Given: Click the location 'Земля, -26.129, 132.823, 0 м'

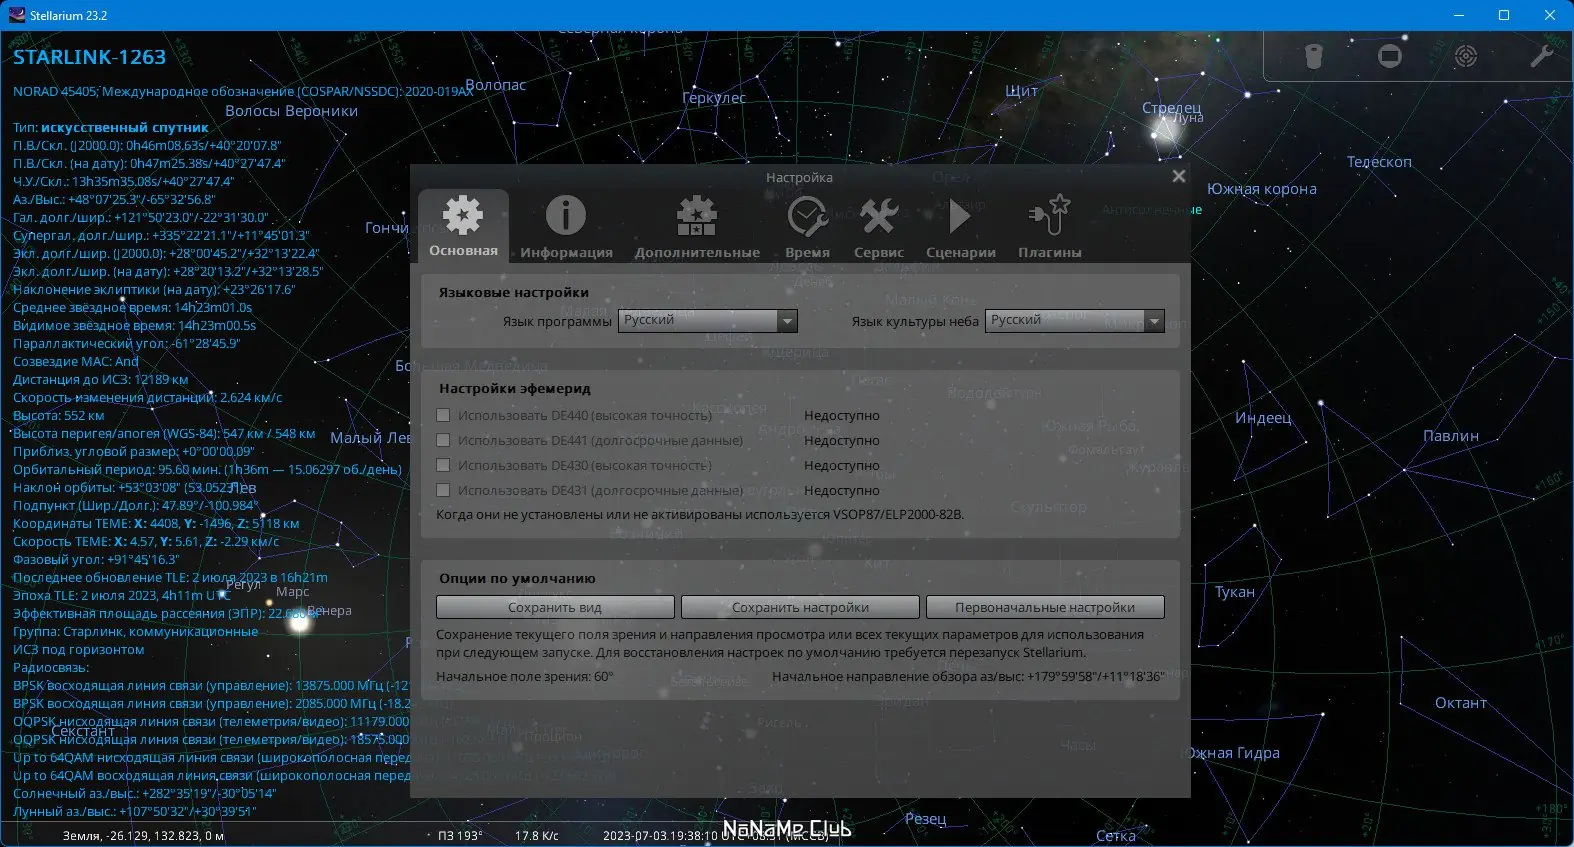Looking at the screenshot, I should [x=143, y=835].
